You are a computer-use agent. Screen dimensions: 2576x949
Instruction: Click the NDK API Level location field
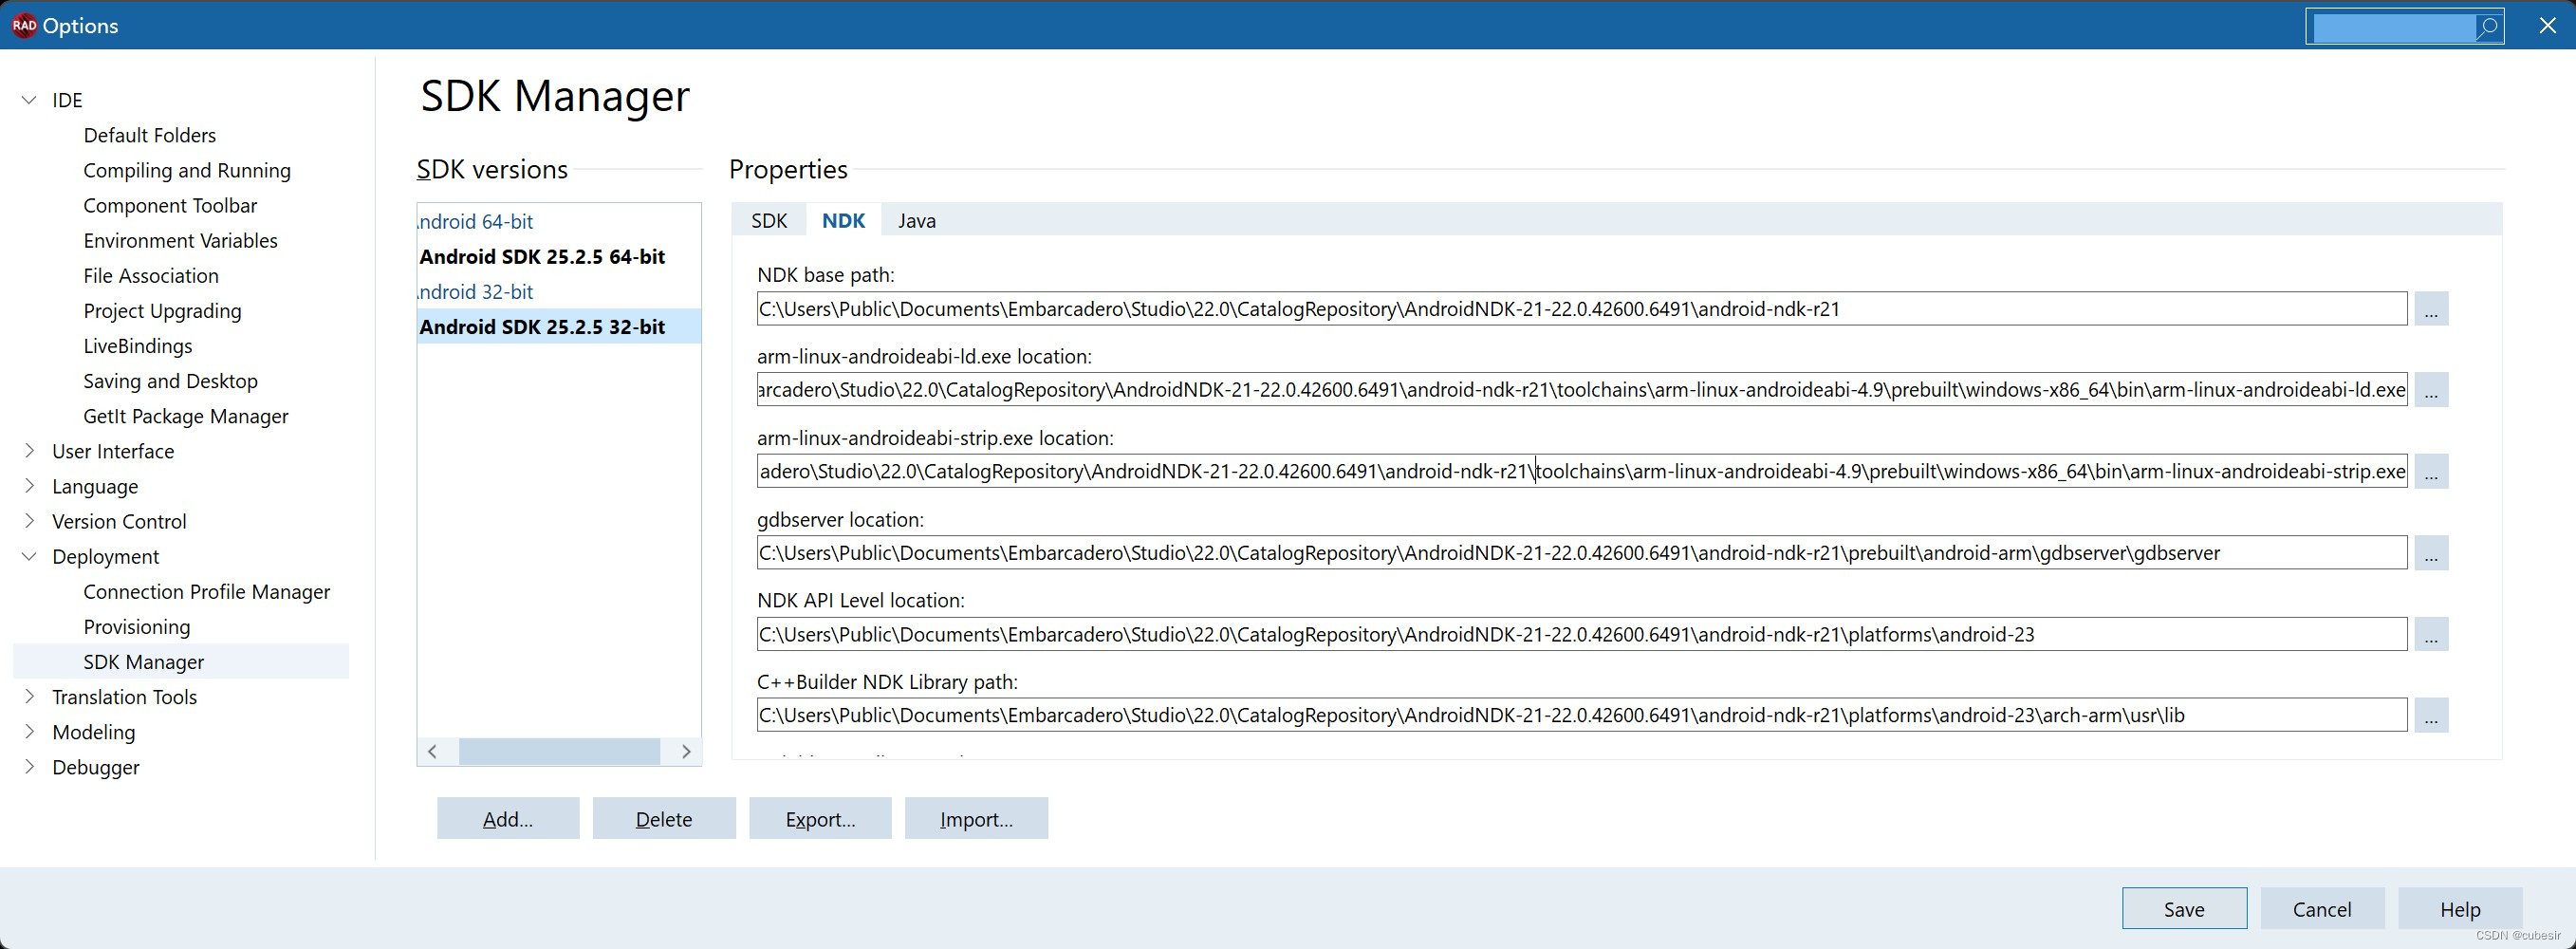click(1581, 634)
